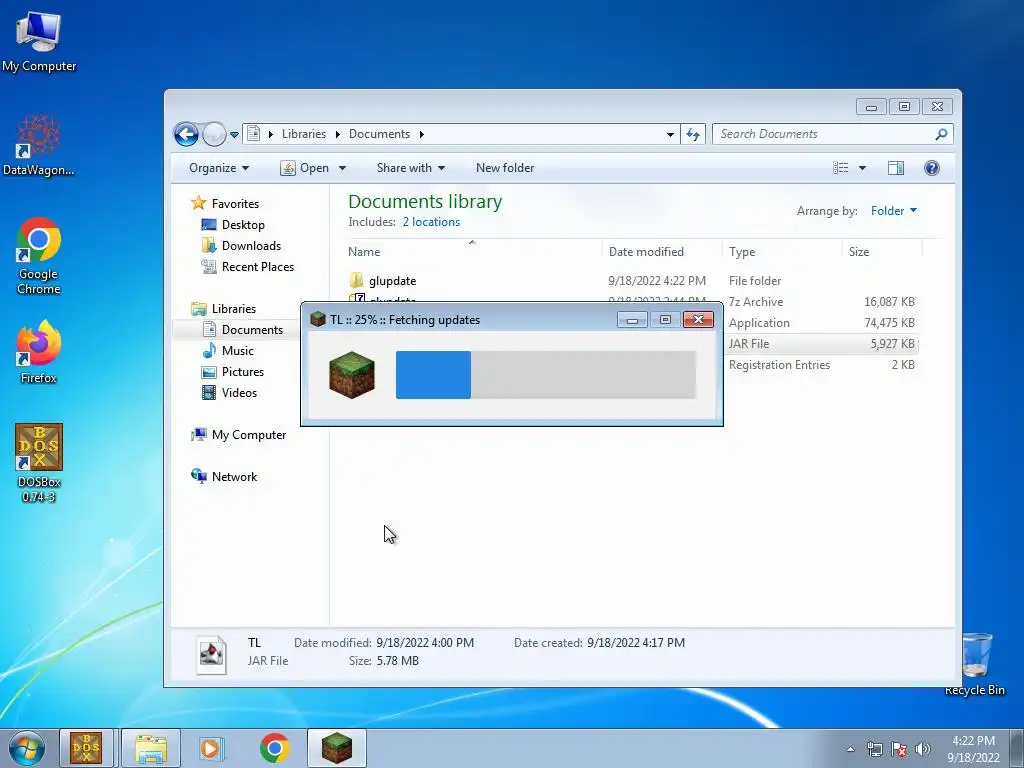Select the TL Minecraft launcher taskbar button
1024x768 pixels.
[x=337, y=748]
